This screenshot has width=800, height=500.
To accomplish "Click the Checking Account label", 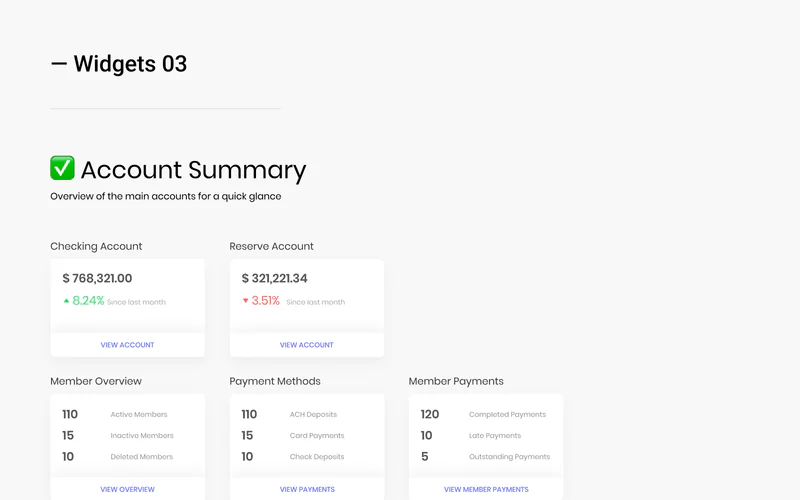I will 96,246.
